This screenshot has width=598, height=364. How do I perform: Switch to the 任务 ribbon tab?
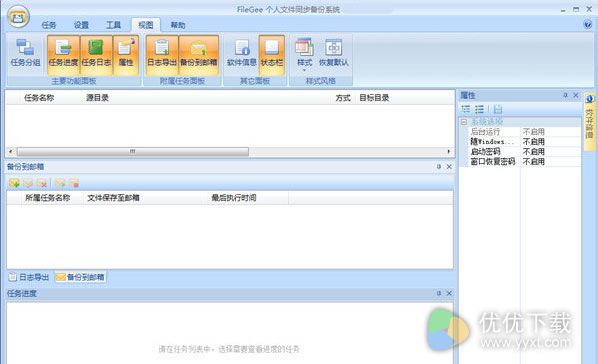[x=49, y=25]
